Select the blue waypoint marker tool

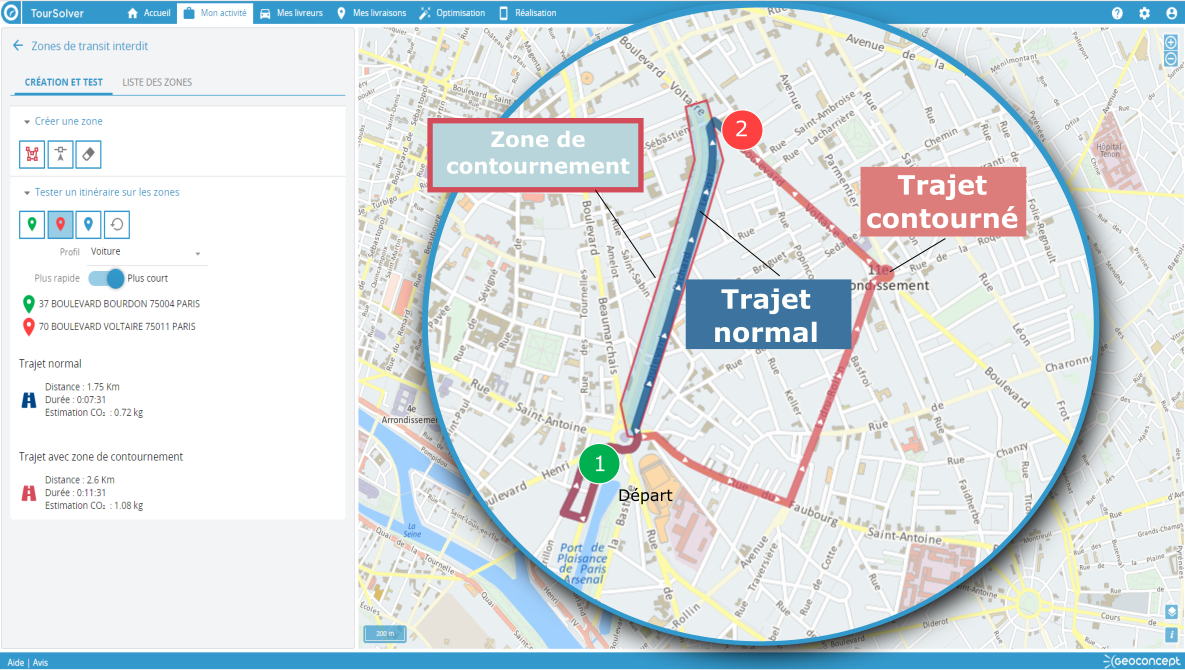click(x=88, y=224)
